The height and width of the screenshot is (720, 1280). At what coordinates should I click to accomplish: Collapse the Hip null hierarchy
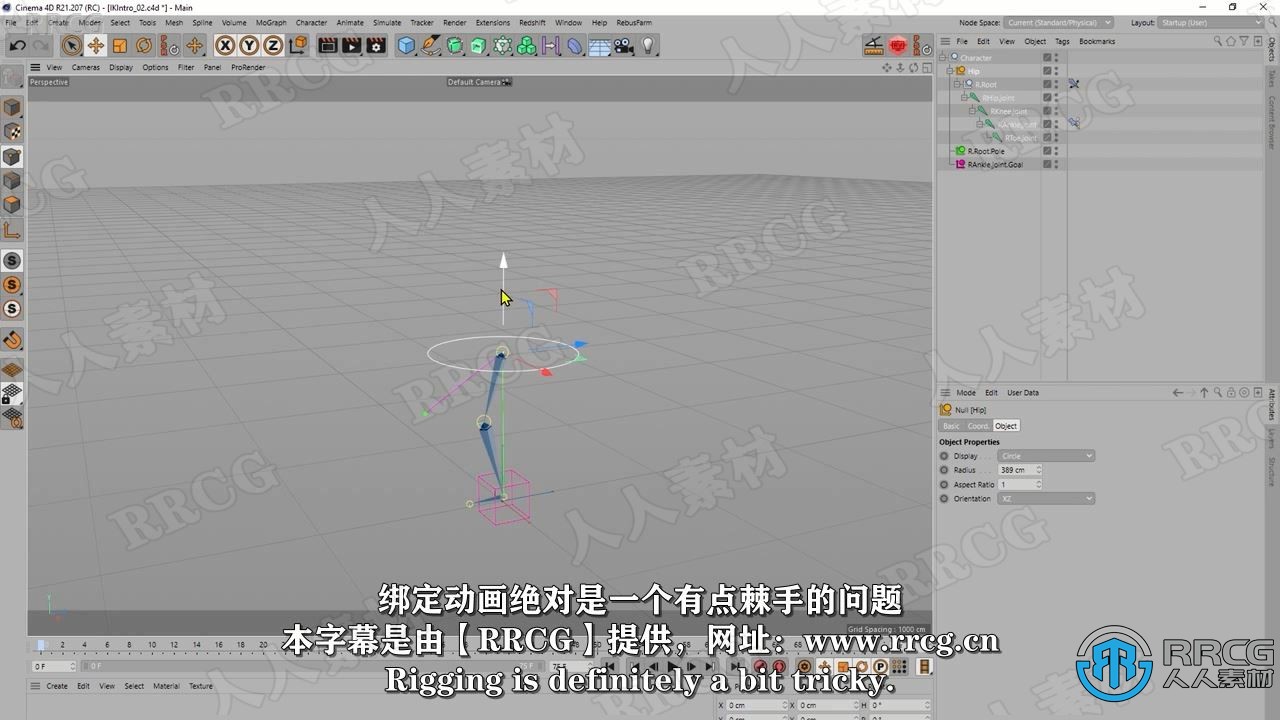pos(951,71)
